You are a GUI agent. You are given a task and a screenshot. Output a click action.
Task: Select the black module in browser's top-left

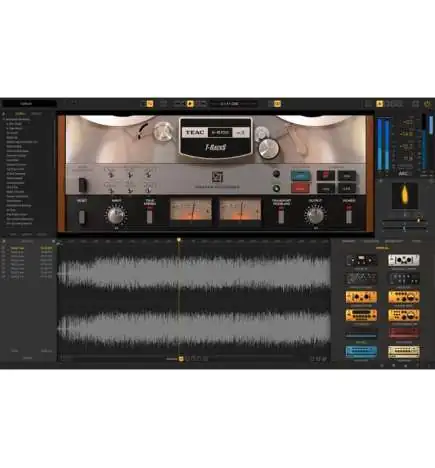361,260
